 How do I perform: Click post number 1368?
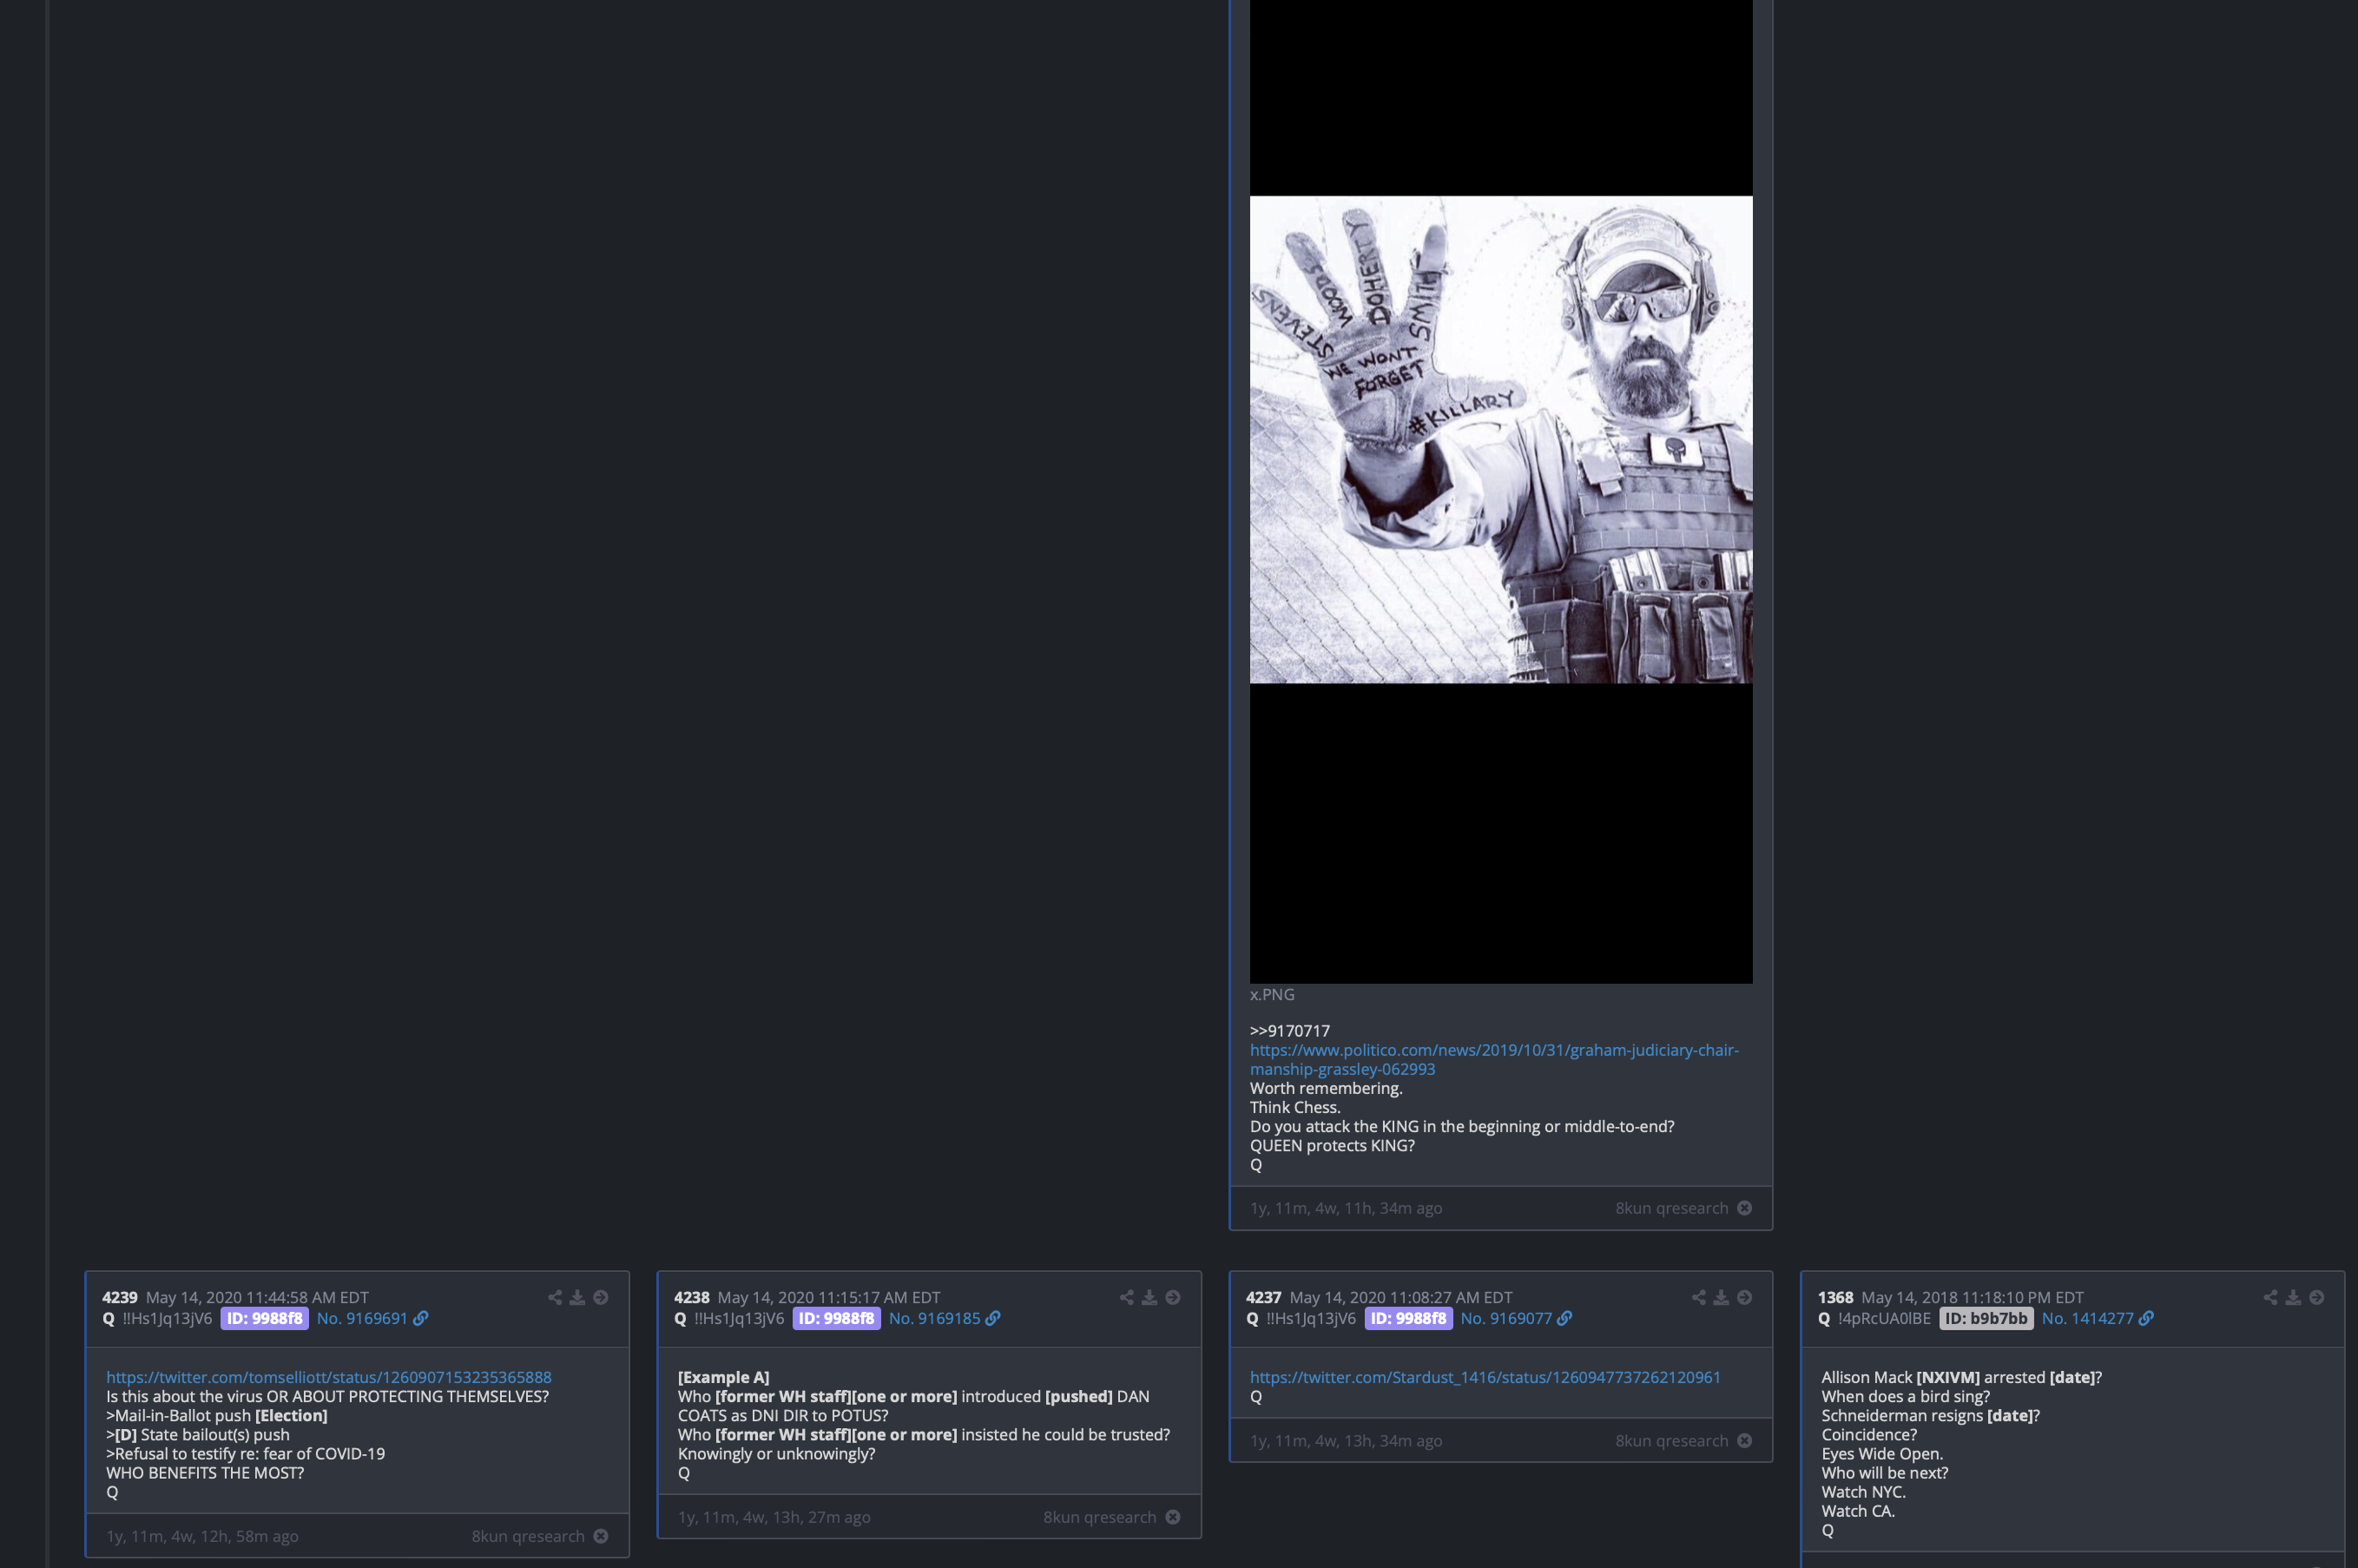[x=1836, y=1297]
